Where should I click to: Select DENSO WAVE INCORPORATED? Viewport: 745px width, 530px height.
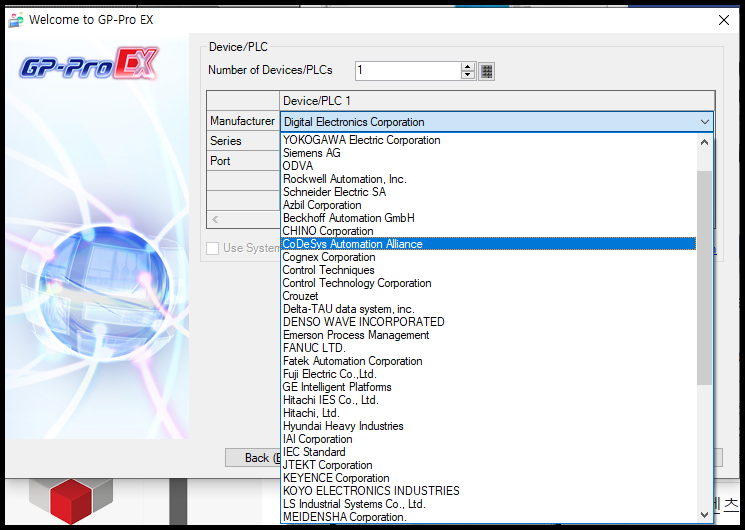[488, 322]
